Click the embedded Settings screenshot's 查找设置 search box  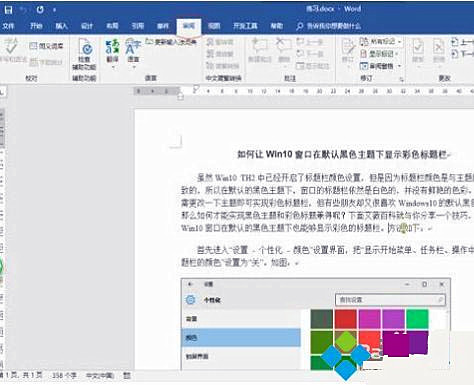(390, 300)
